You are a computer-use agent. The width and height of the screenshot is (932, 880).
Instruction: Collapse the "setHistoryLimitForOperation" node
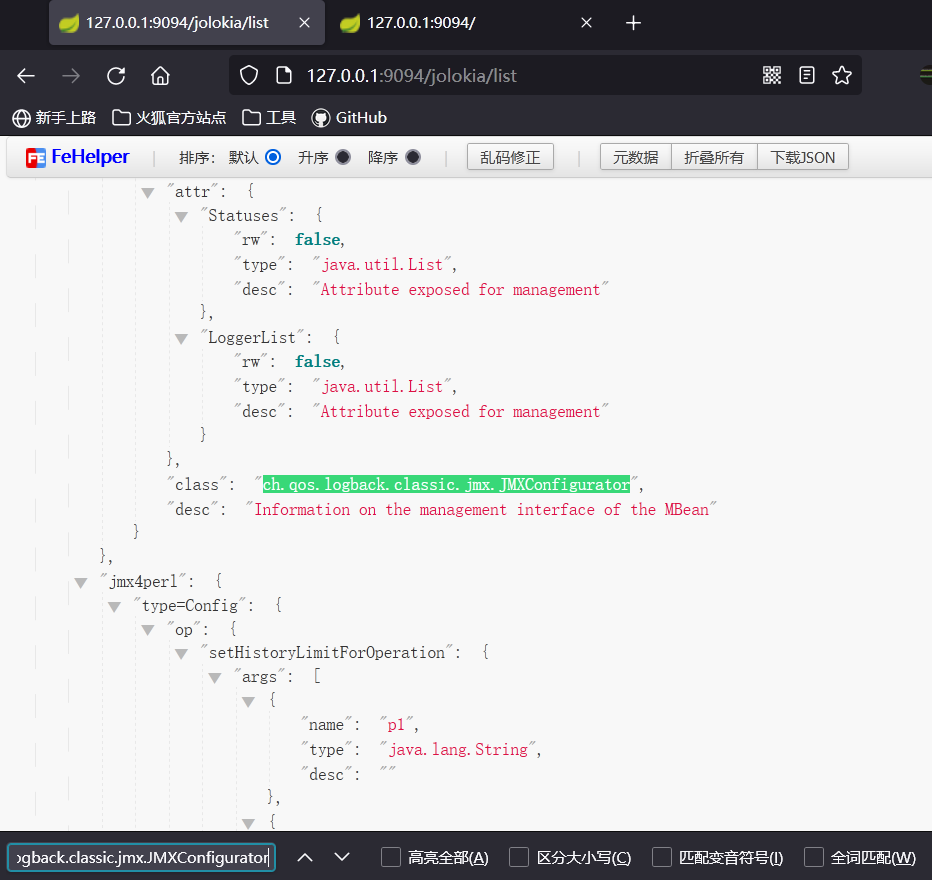point(181,654)
